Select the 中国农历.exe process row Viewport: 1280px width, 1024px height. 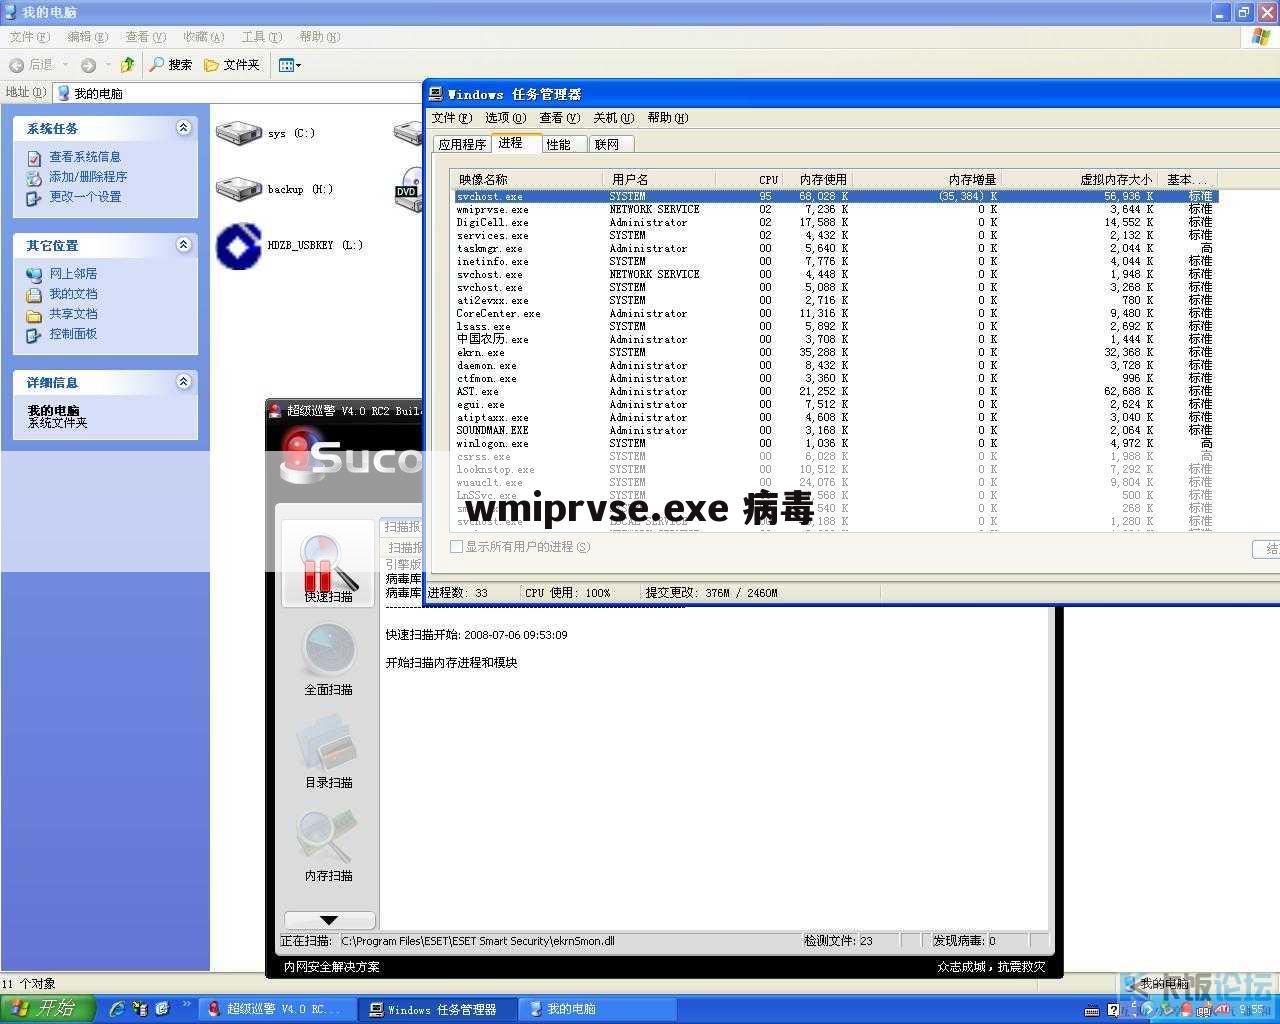point(836,340)
